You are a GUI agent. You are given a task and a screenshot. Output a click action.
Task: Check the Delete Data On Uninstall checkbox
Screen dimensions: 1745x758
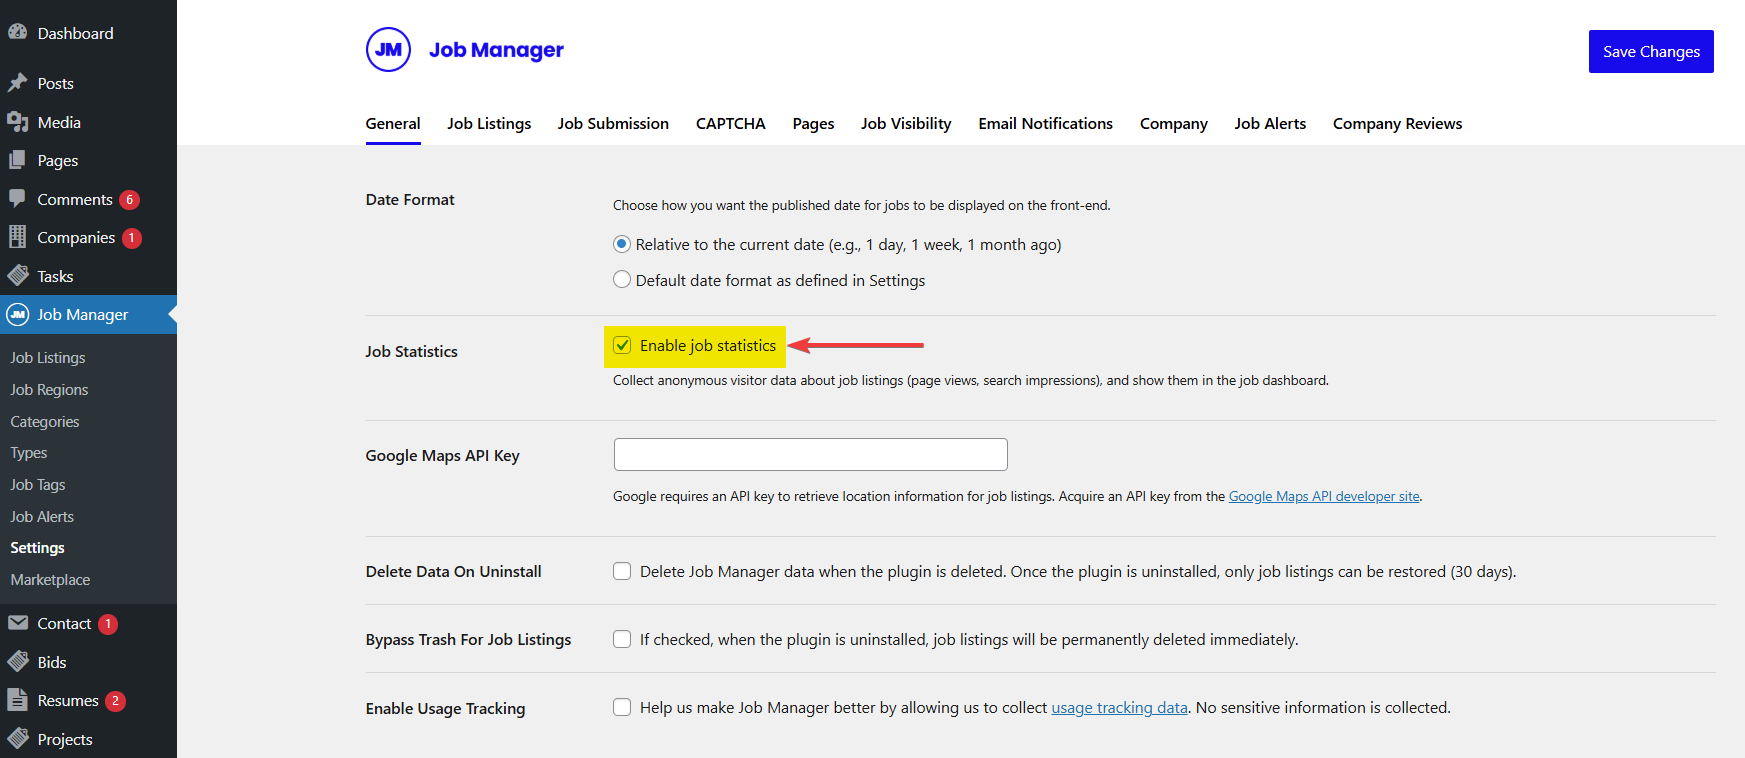(622, 571)
